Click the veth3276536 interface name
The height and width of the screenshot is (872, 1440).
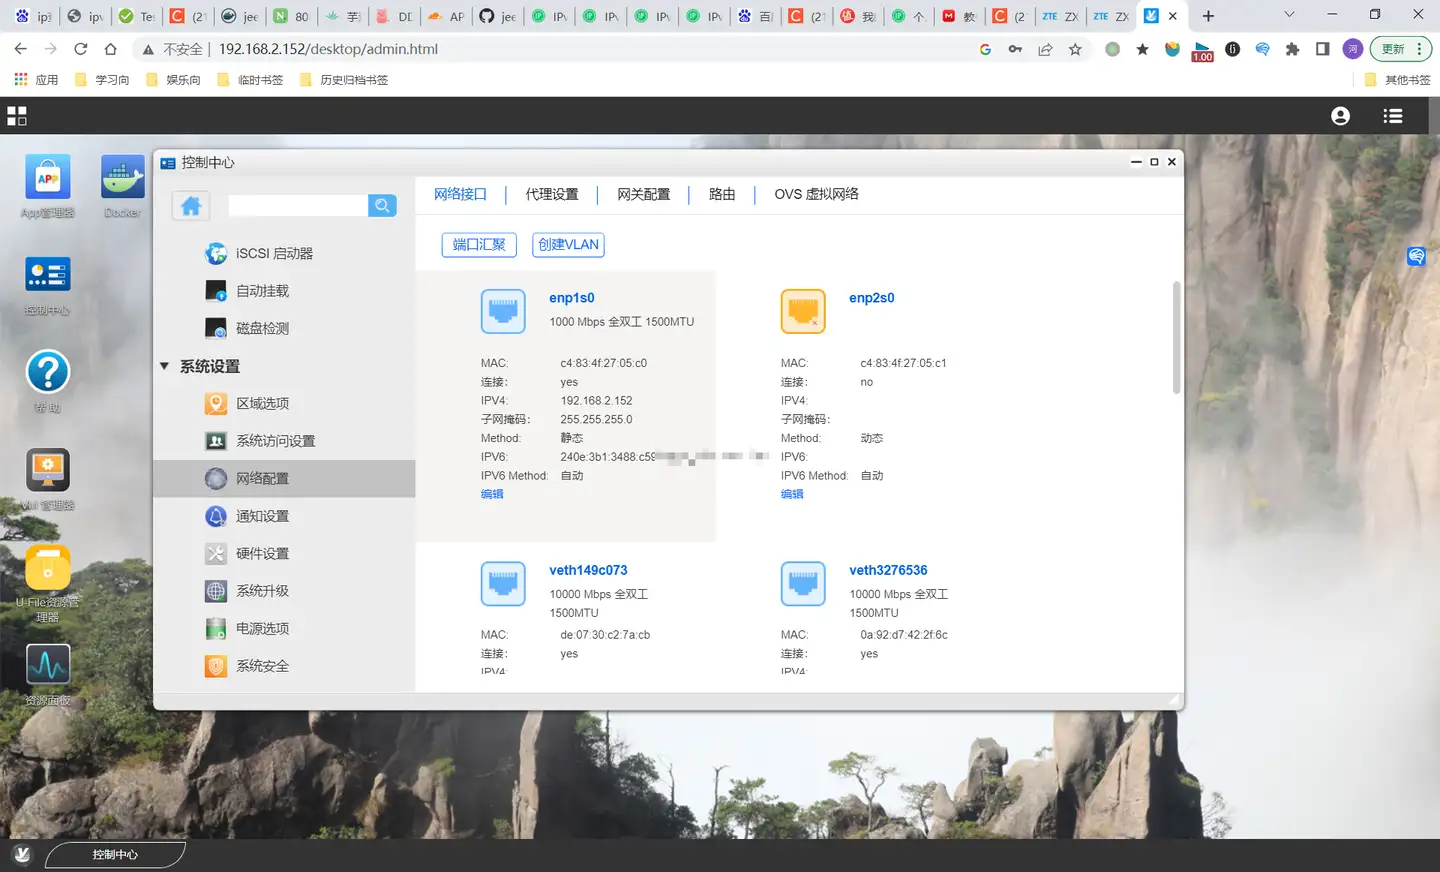pyautogui.click(x=888, y=570)
